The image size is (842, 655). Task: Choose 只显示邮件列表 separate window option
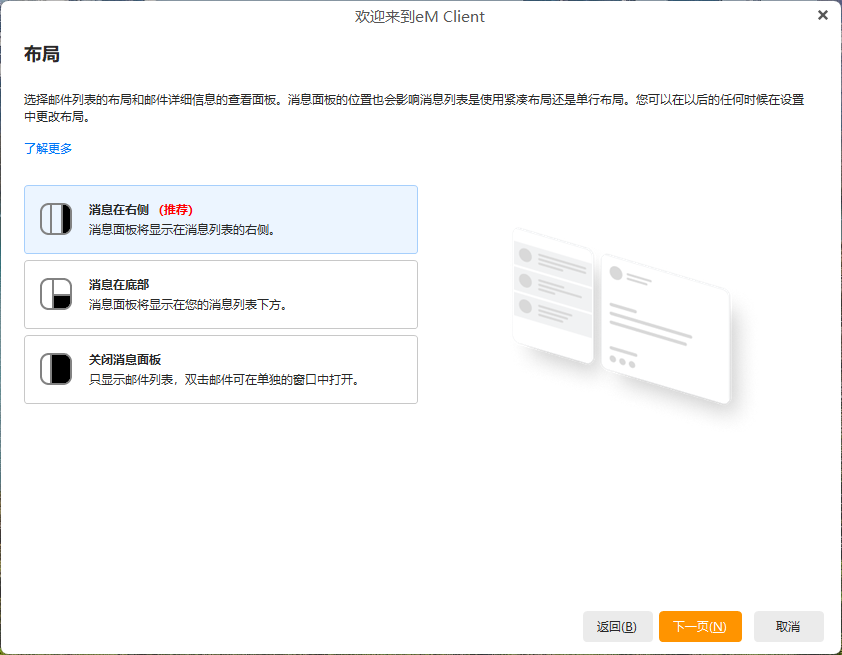[x=221, y=370]
